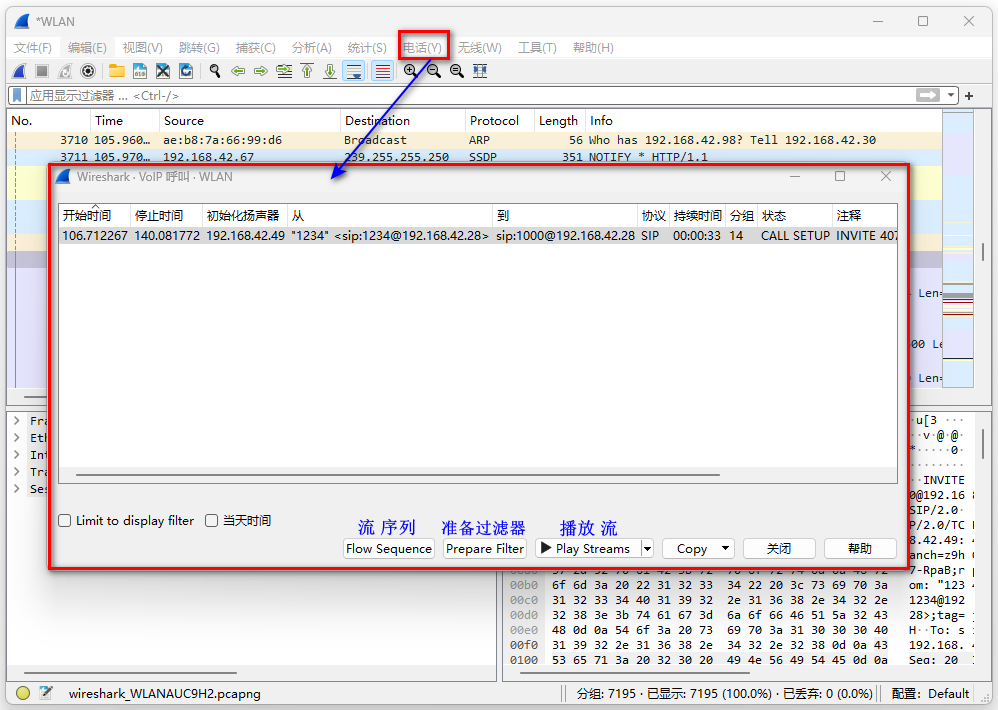Image resolution: width=998 pixels, height=710 pixels.
Task: Open the 编辑(E) menu
Action: point(87,48)
